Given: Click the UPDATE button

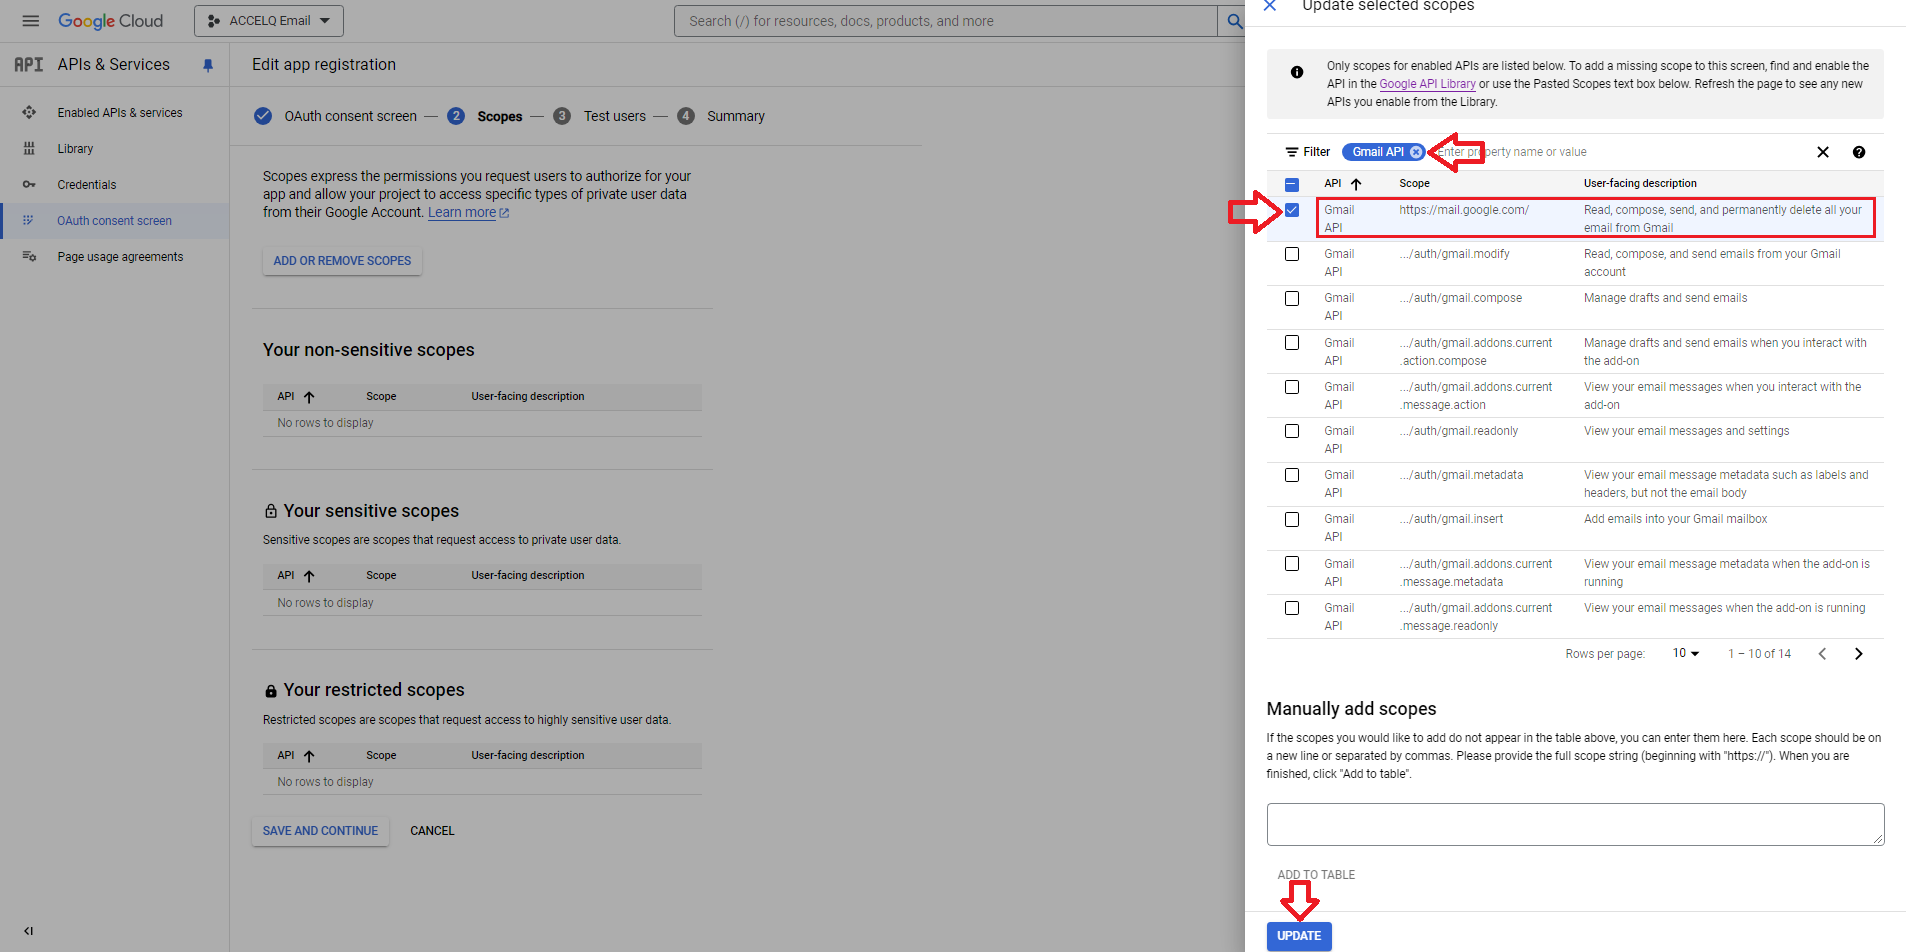Looking at the screenshot, I should click(x=1299, y=936).
